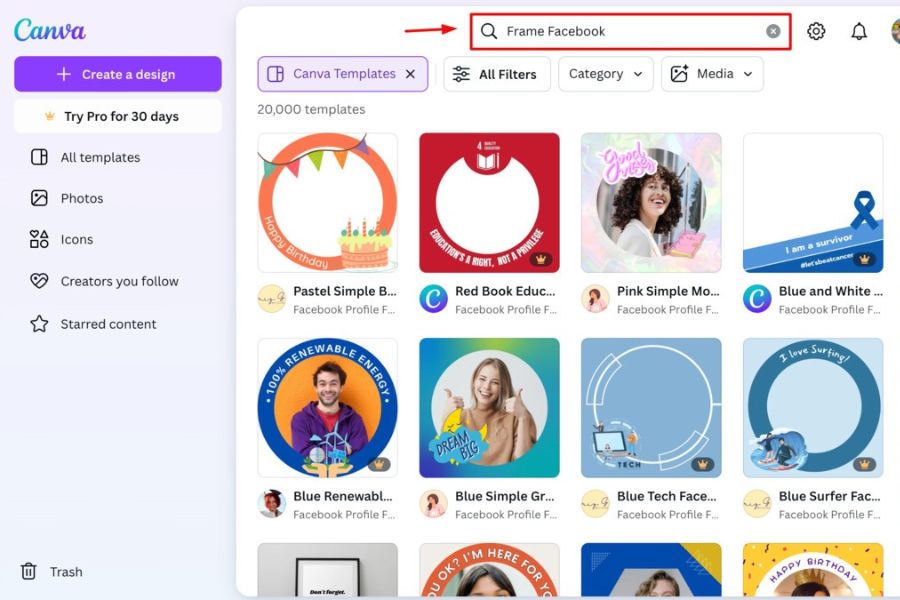Click the 'Pink Simple Mo...' title
The width and height of the screenshot is (900, 600).
click(668, 291)
